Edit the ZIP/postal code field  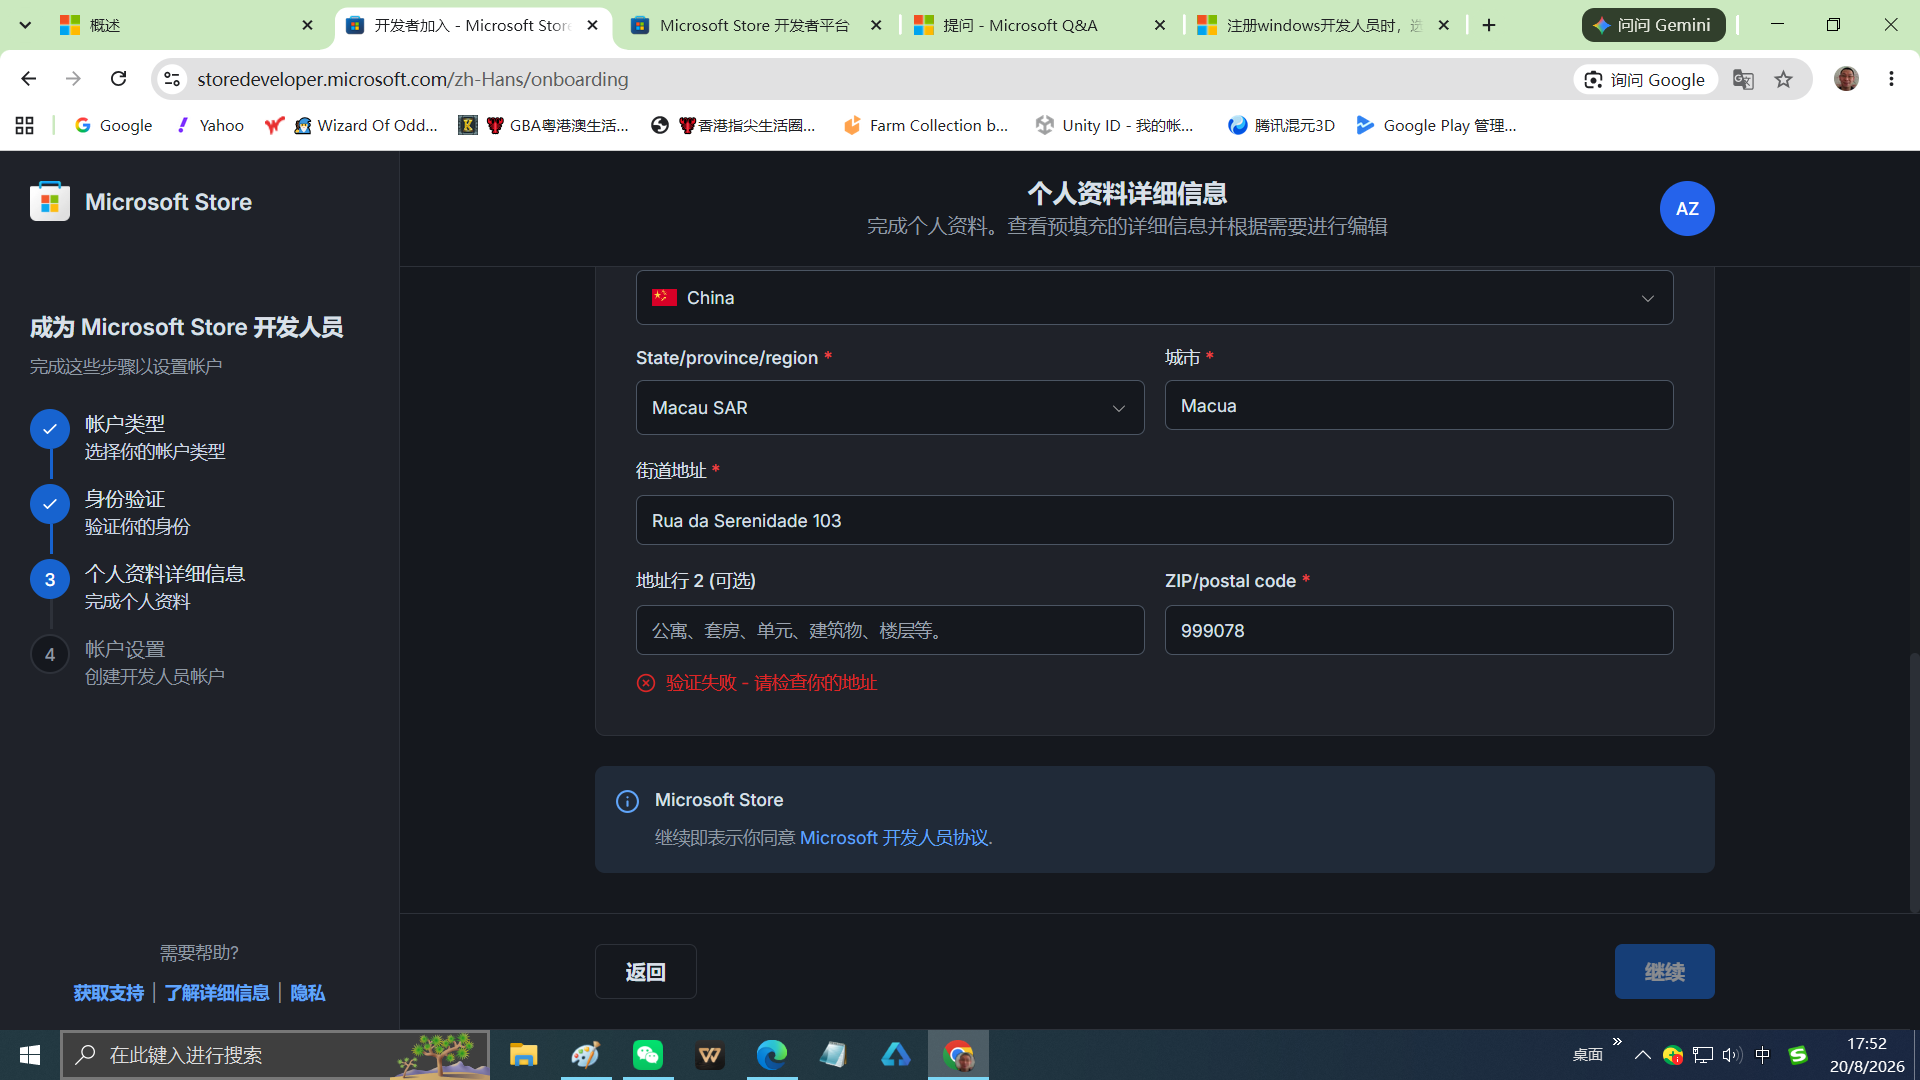tap(1418, 631)
